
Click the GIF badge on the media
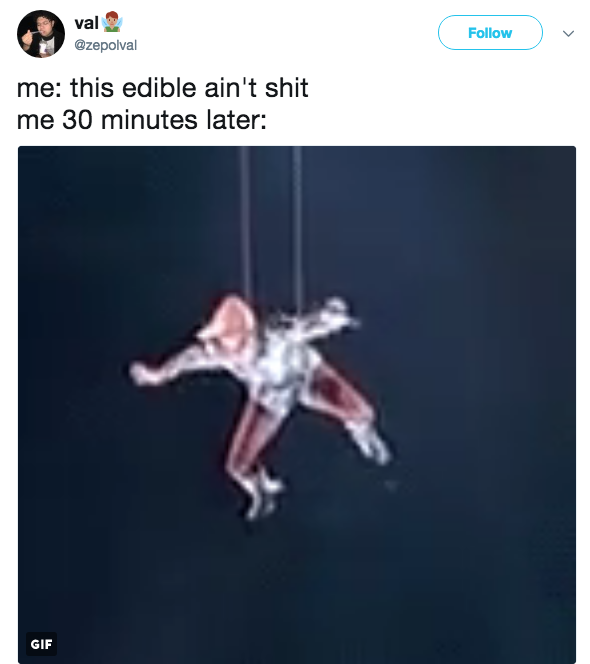[x=41, y=644]
